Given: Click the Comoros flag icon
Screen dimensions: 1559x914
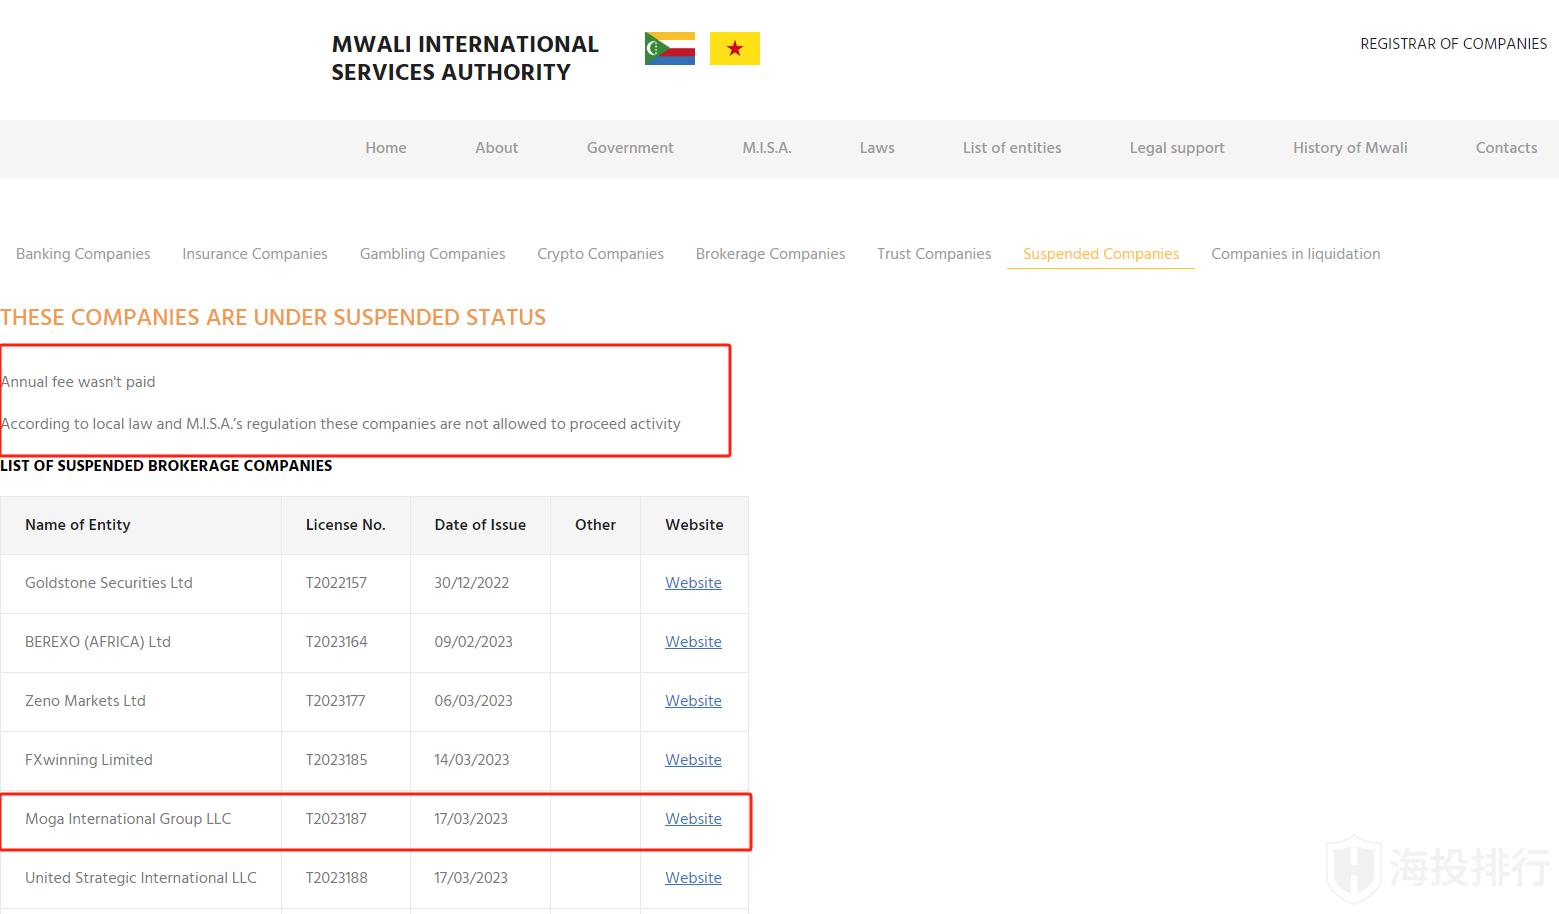Looking at the screenshot, I should [x=669, y=48].
